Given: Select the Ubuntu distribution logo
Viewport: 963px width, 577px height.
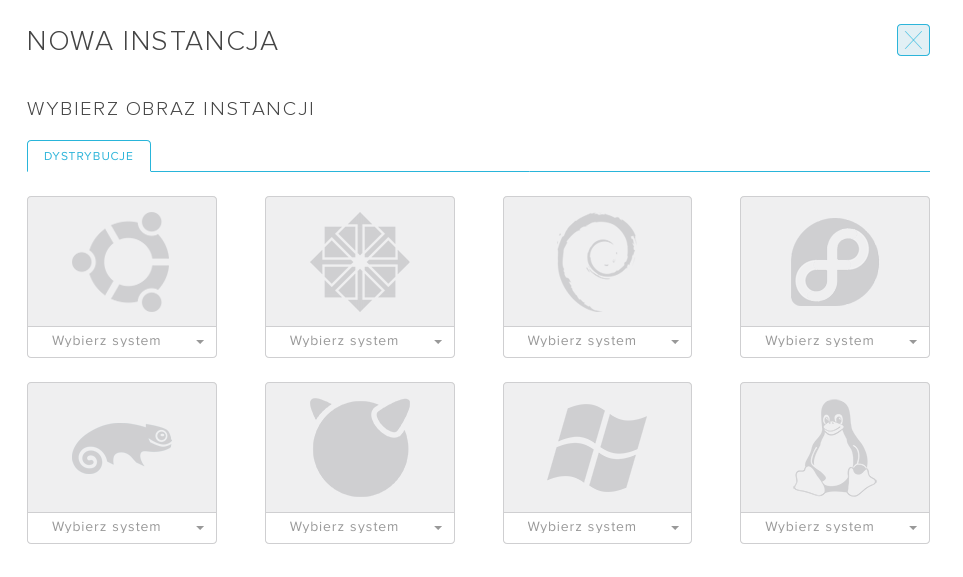Looking at the screenshot, I should (122, 262).
